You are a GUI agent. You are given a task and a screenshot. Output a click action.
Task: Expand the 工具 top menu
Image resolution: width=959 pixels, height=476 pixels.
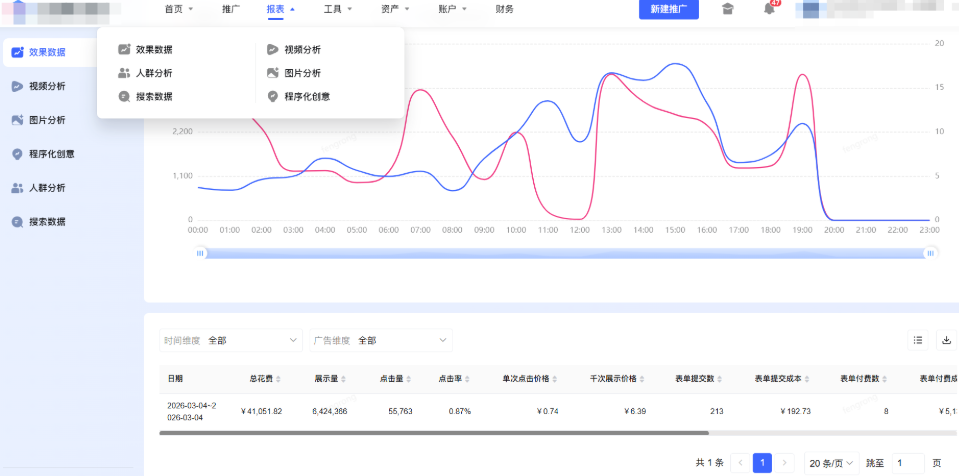pyautogui.click(x=338, y=9)
